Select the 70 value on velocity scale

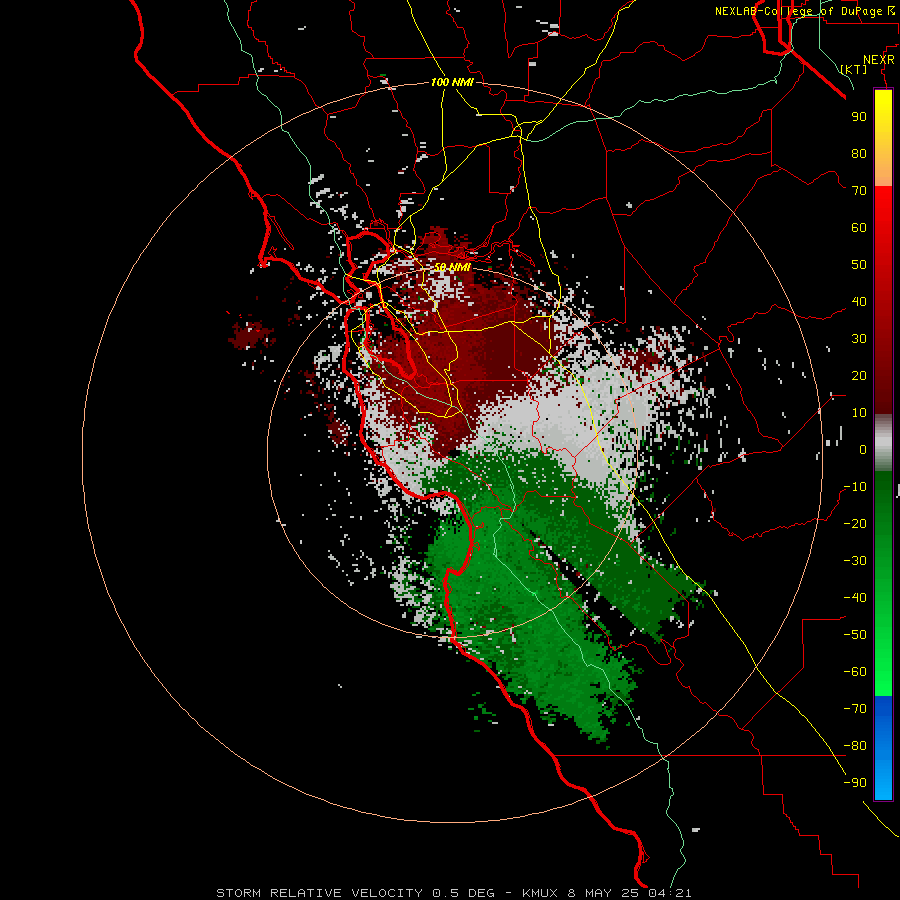coord(859,191)
